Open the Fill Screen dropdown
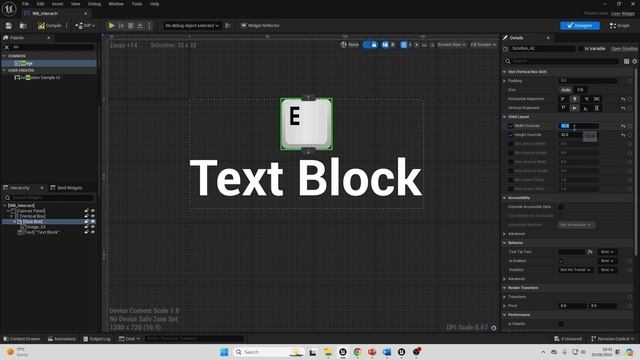The width and height of the screenshot is (640, 360). (x=483, y=45)
